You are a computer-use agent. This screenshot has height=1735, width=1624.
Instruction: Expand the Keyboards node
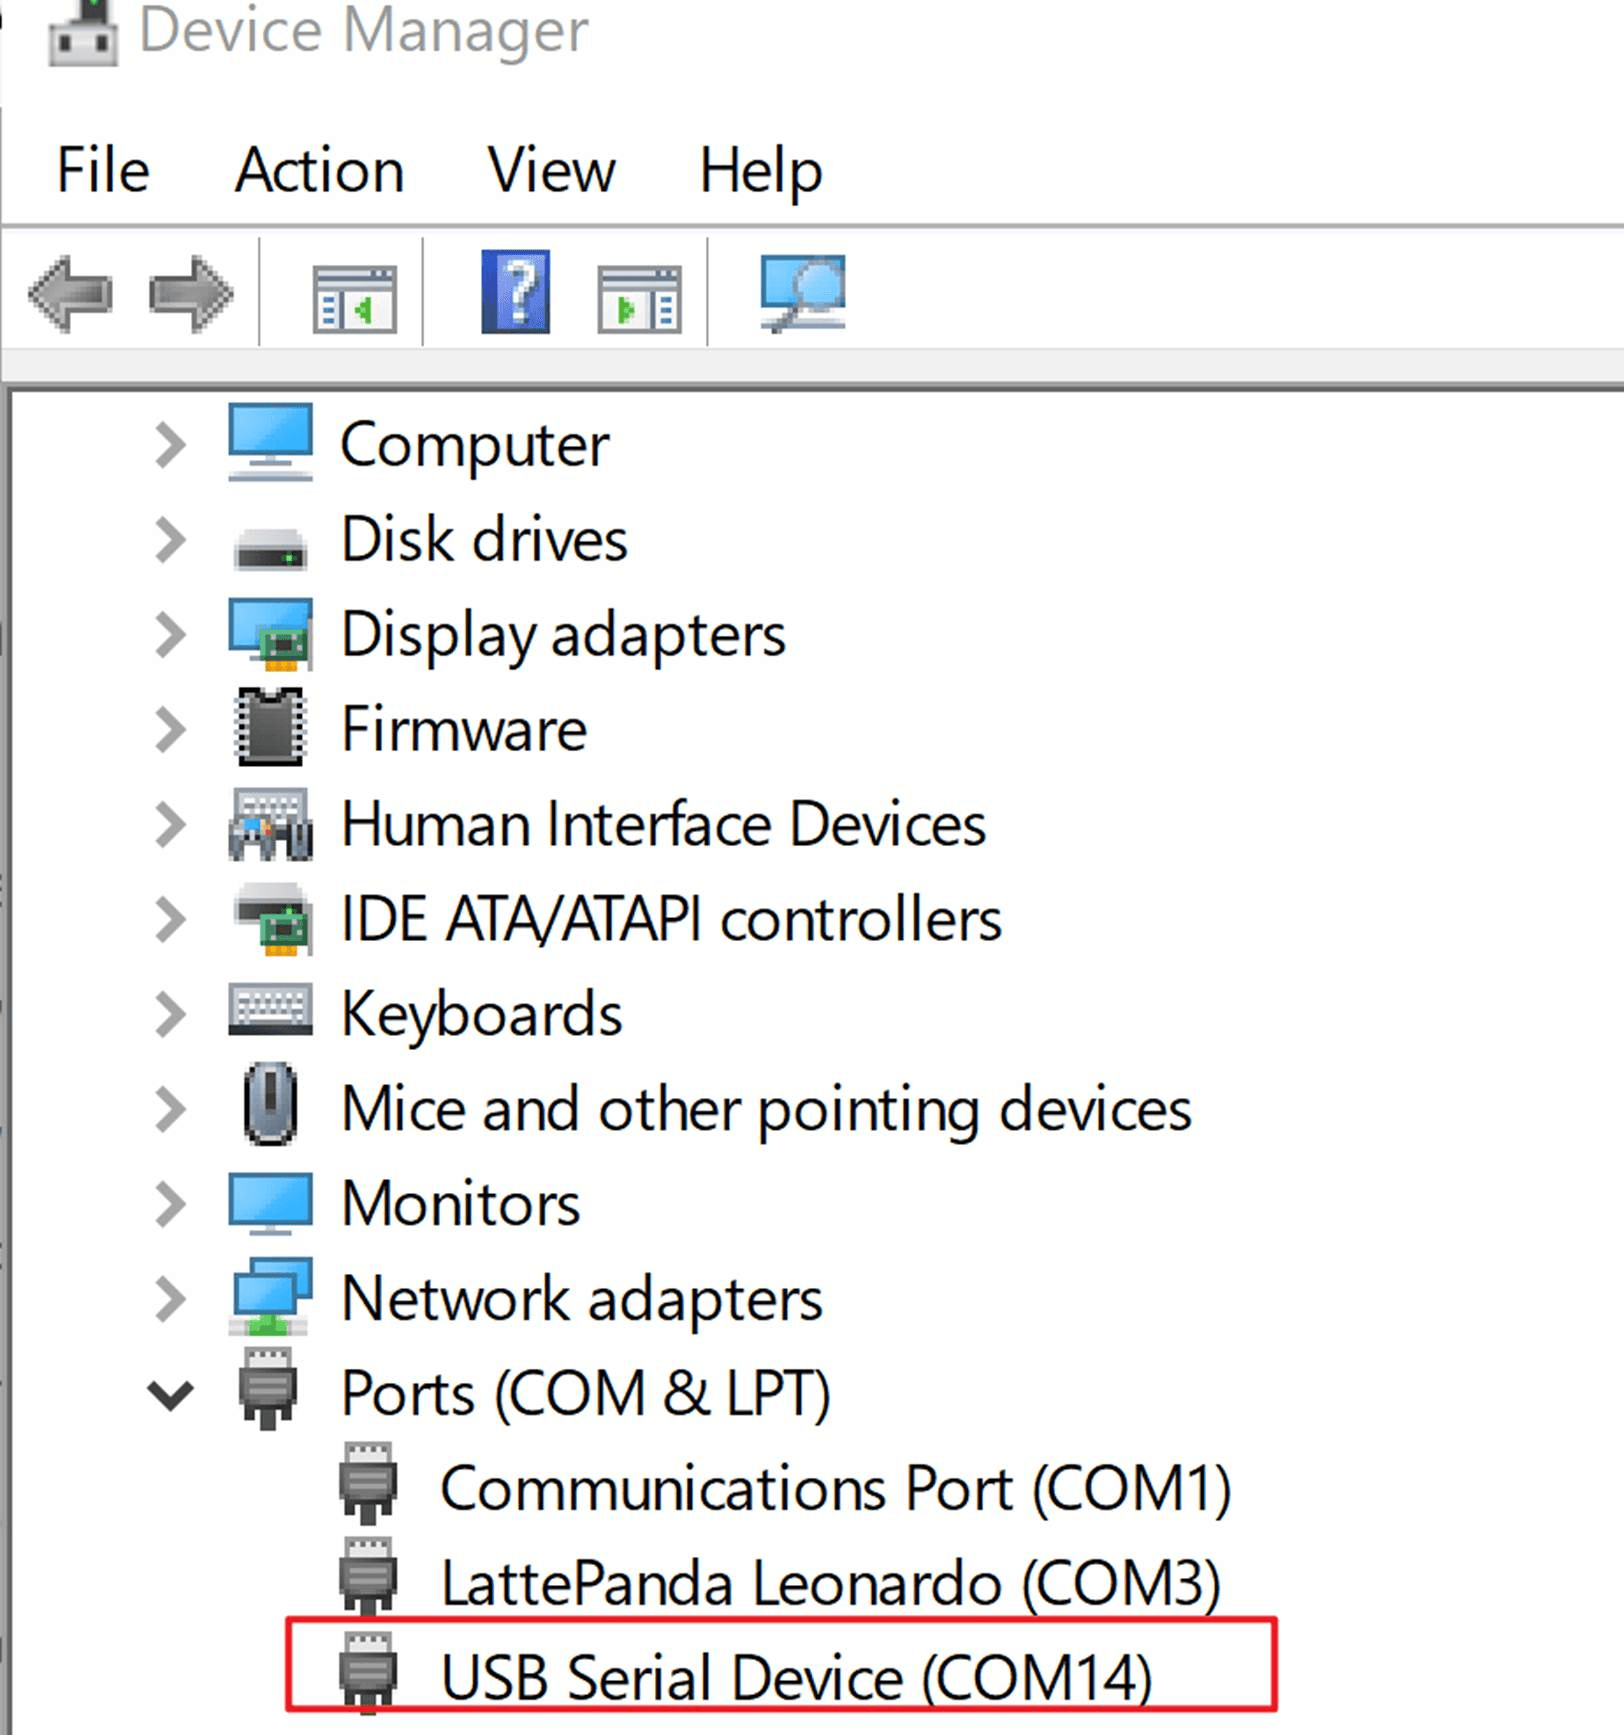click(x=171, y=1014)
